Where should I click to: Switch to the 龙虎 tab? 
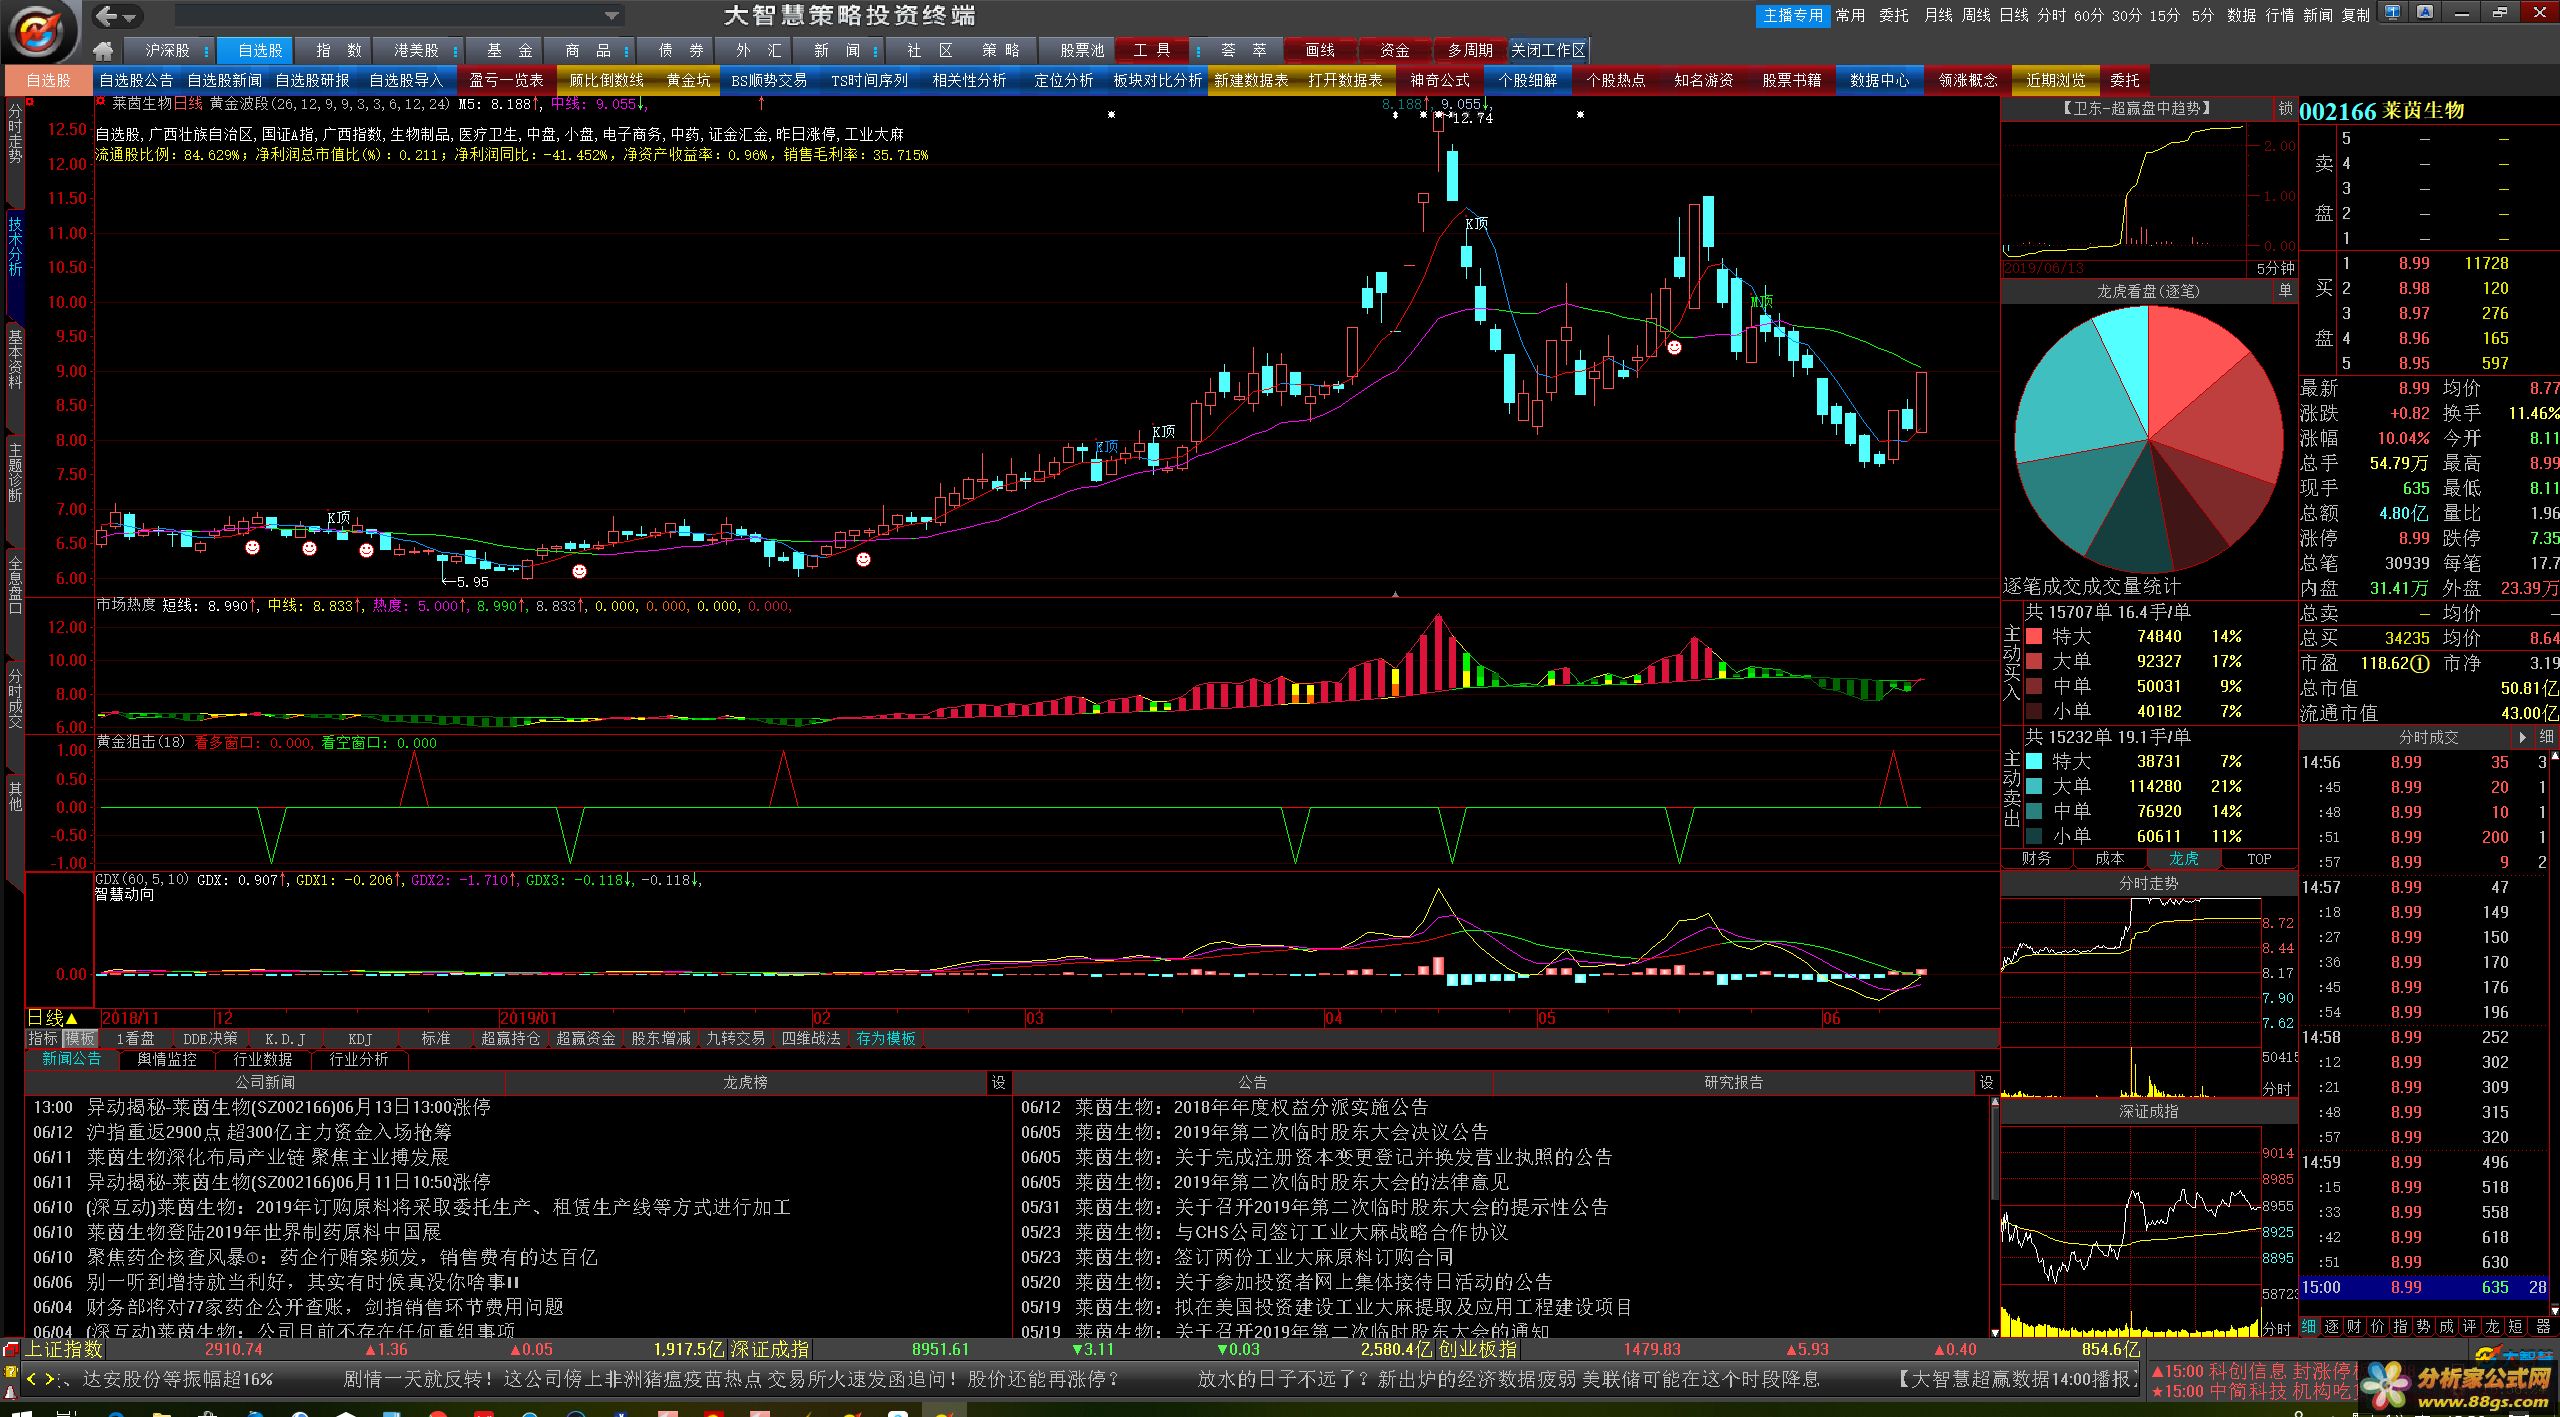click(2184, 859)
